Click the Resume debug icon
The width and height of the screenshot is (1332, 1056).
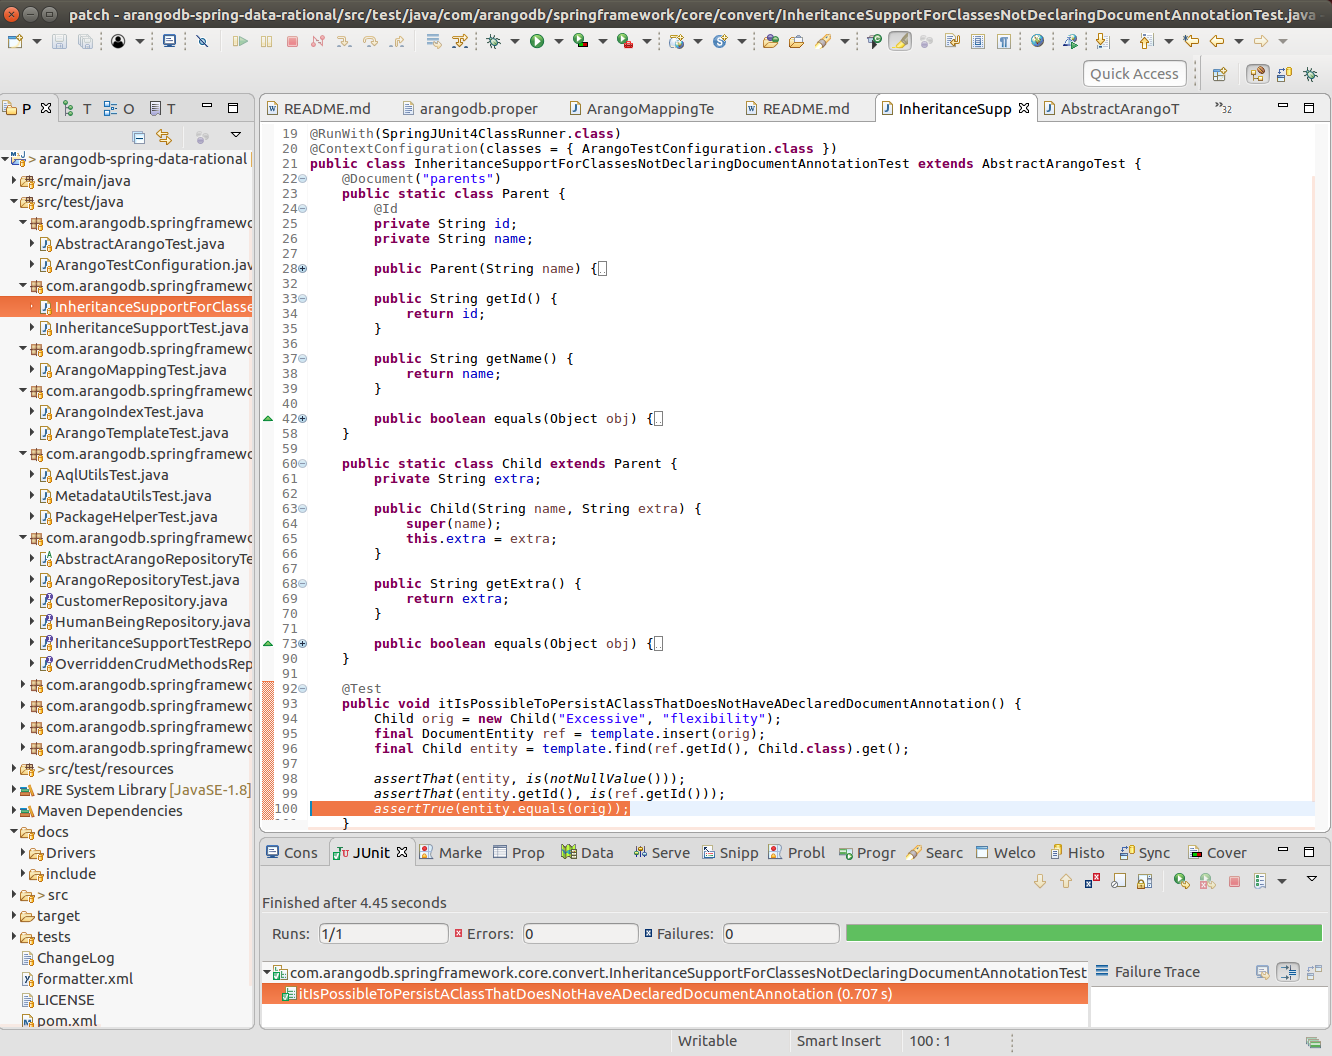pos(240,41)
